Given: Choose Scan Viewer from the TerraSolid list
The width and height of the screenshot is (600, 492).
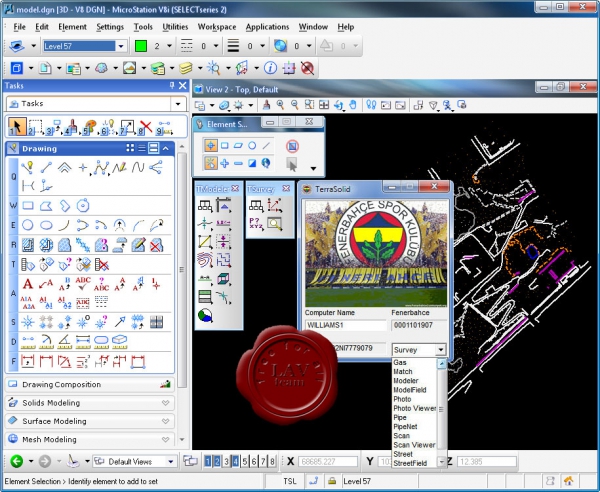Looking at the screenshot, I should [414, 445].
